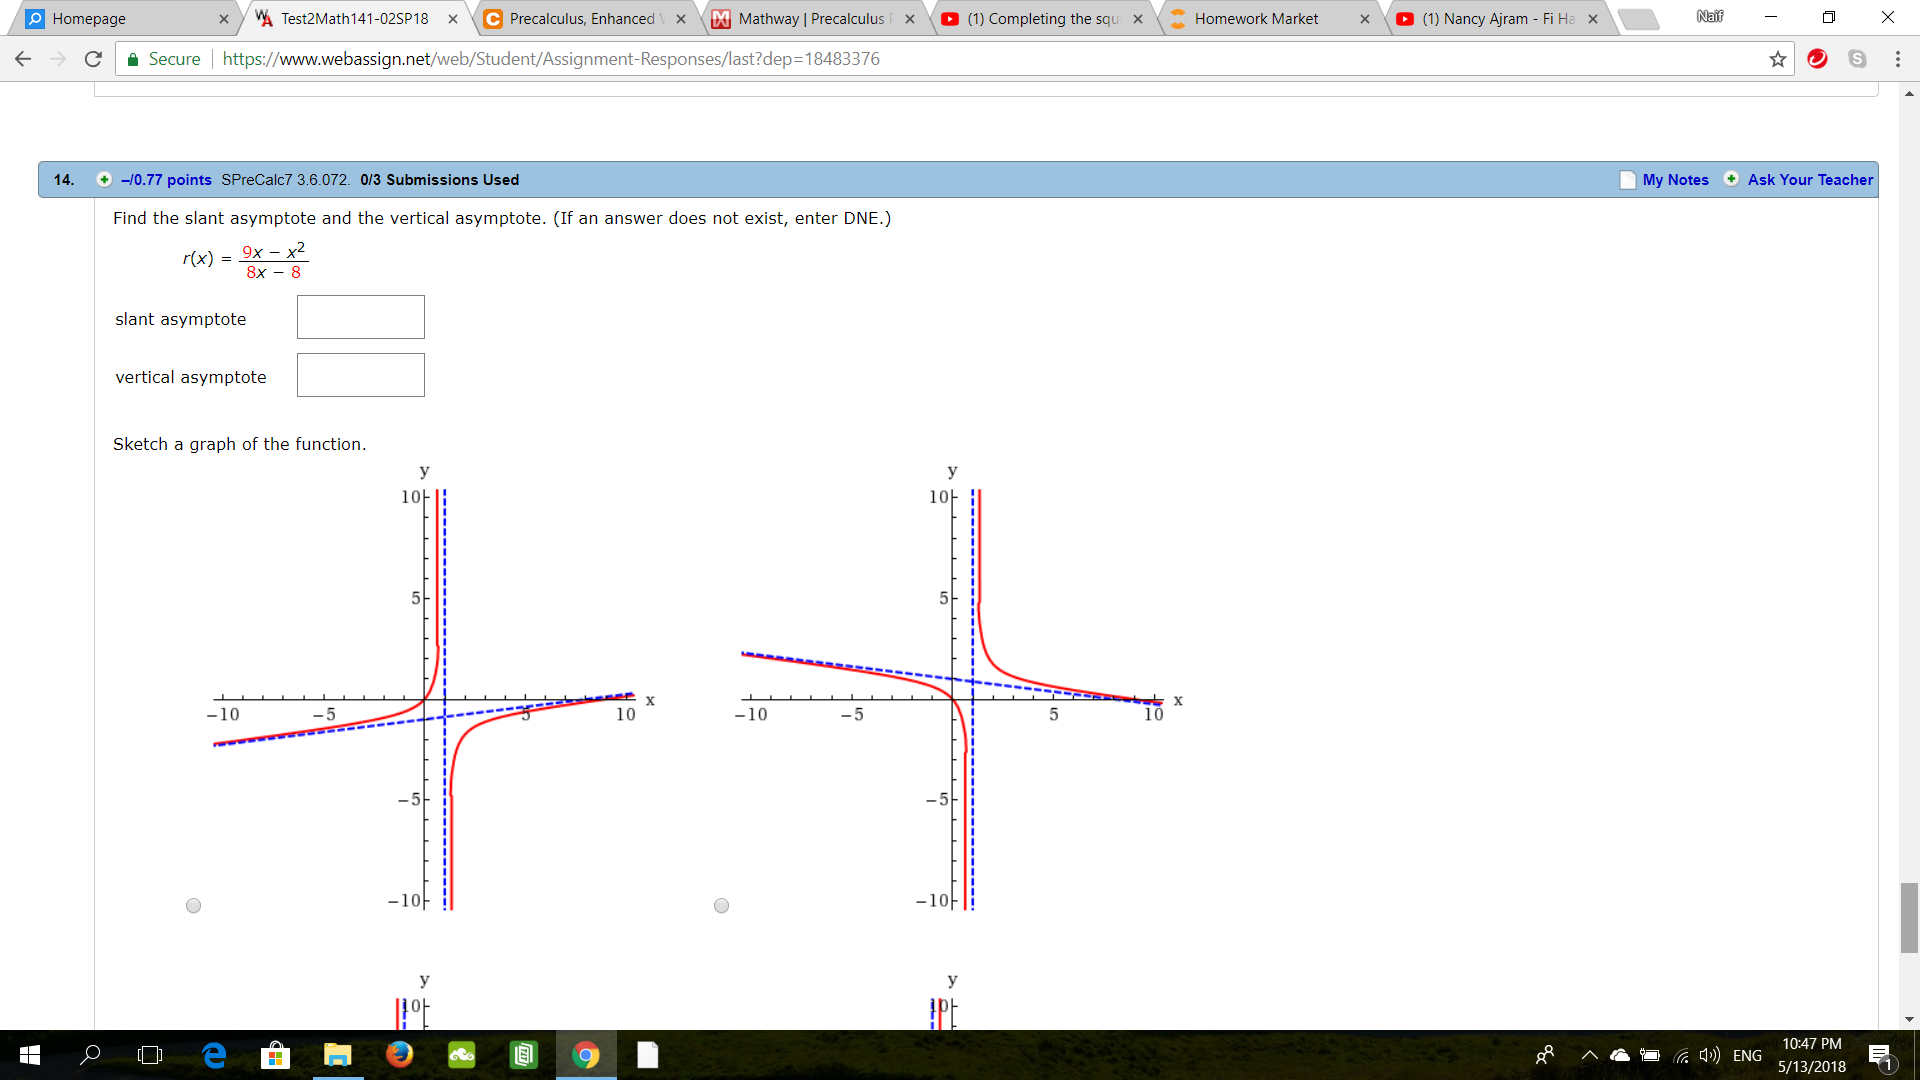1920x1080 pixels.
Task: Open the Chrome menu (three dots)
Action: (x=1897, y=59)
